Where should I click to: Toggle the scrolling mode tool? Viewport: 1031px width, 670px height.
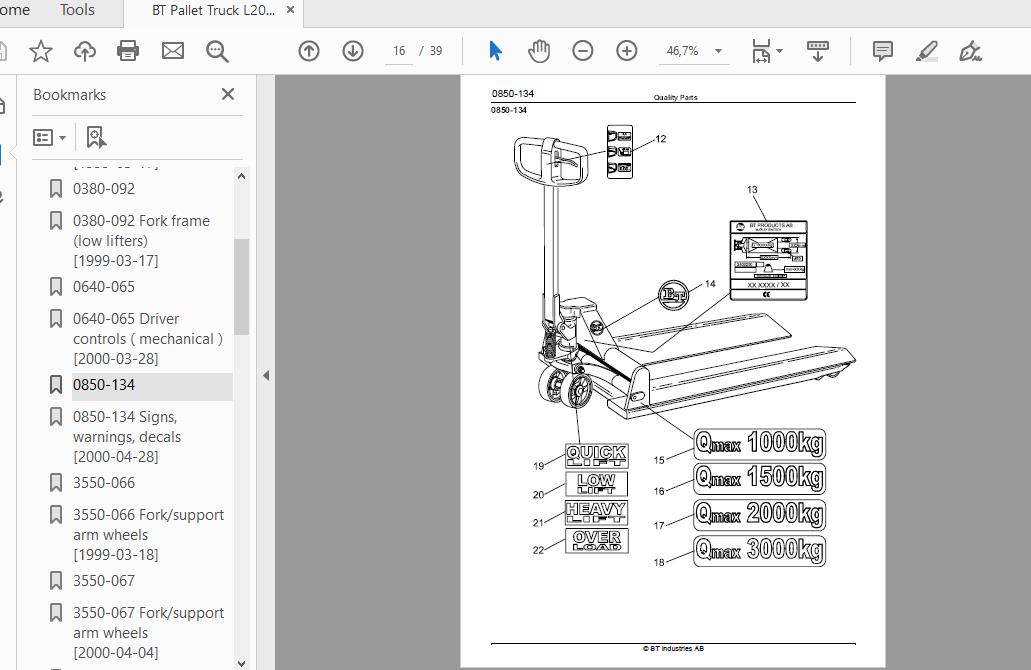coord(818,51)
